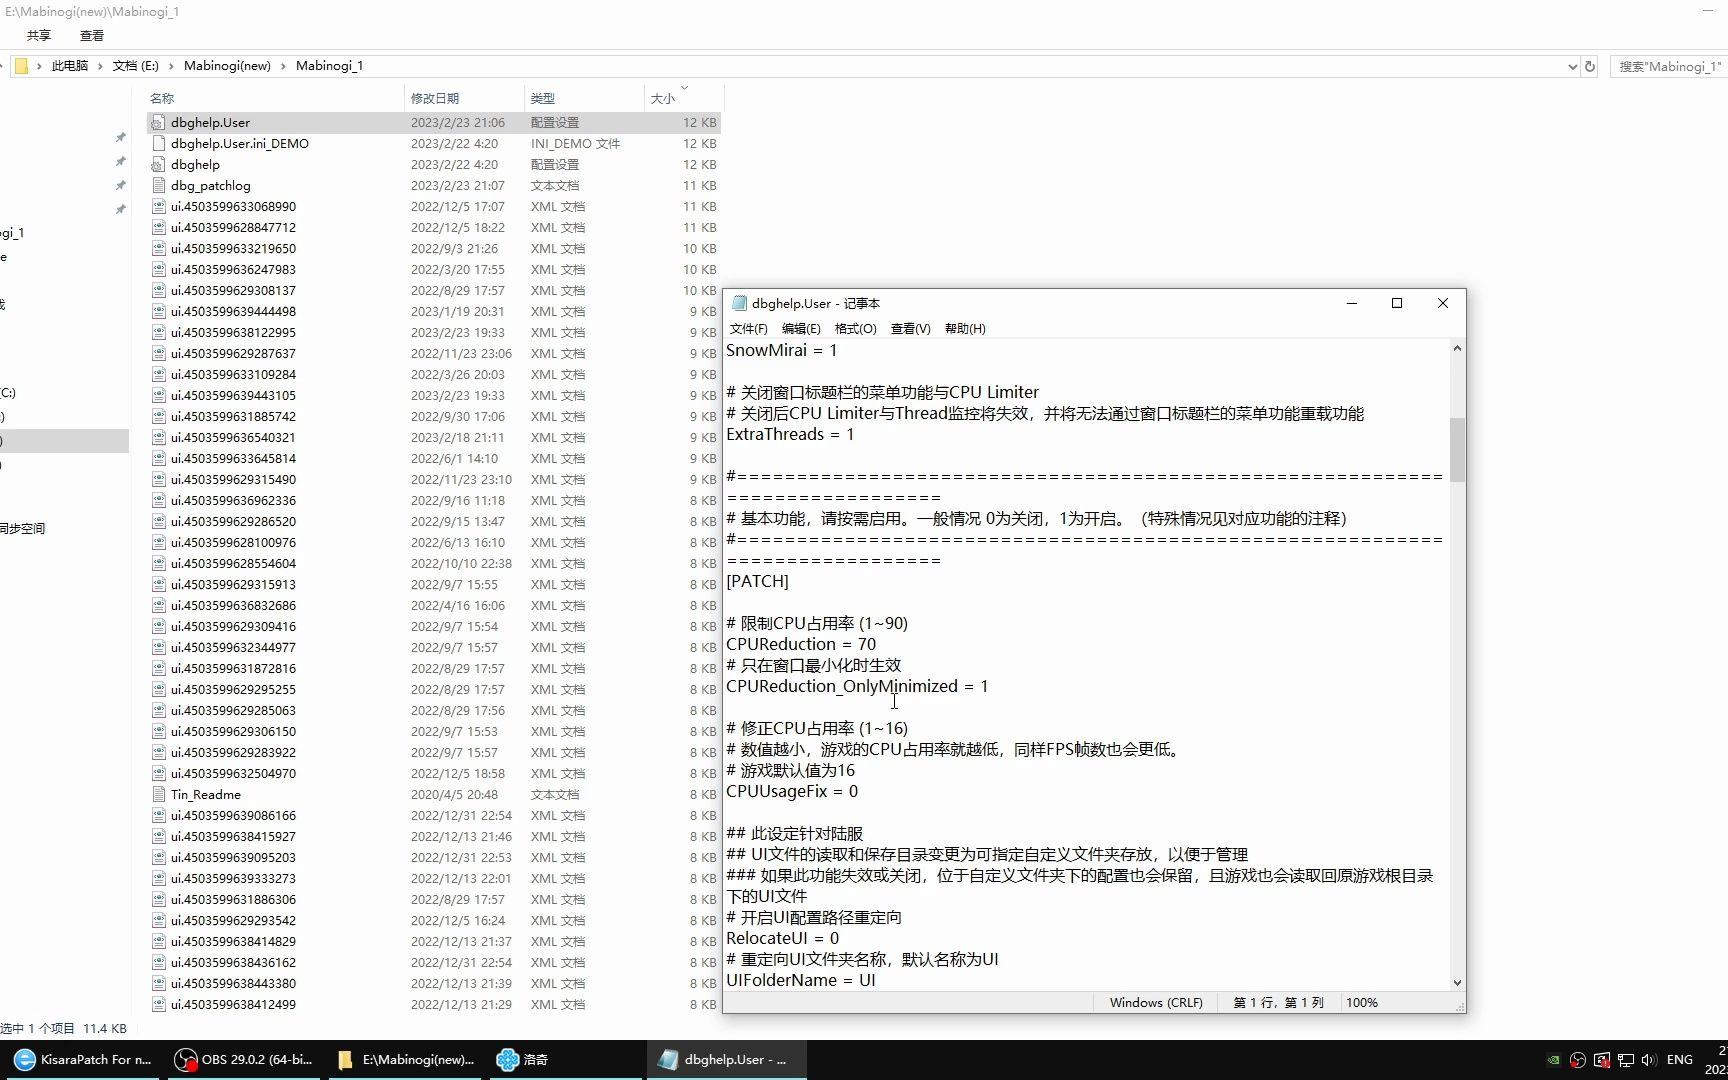
Task: Click [PATCH] section header in Notepad
Action: click(757, 581)
